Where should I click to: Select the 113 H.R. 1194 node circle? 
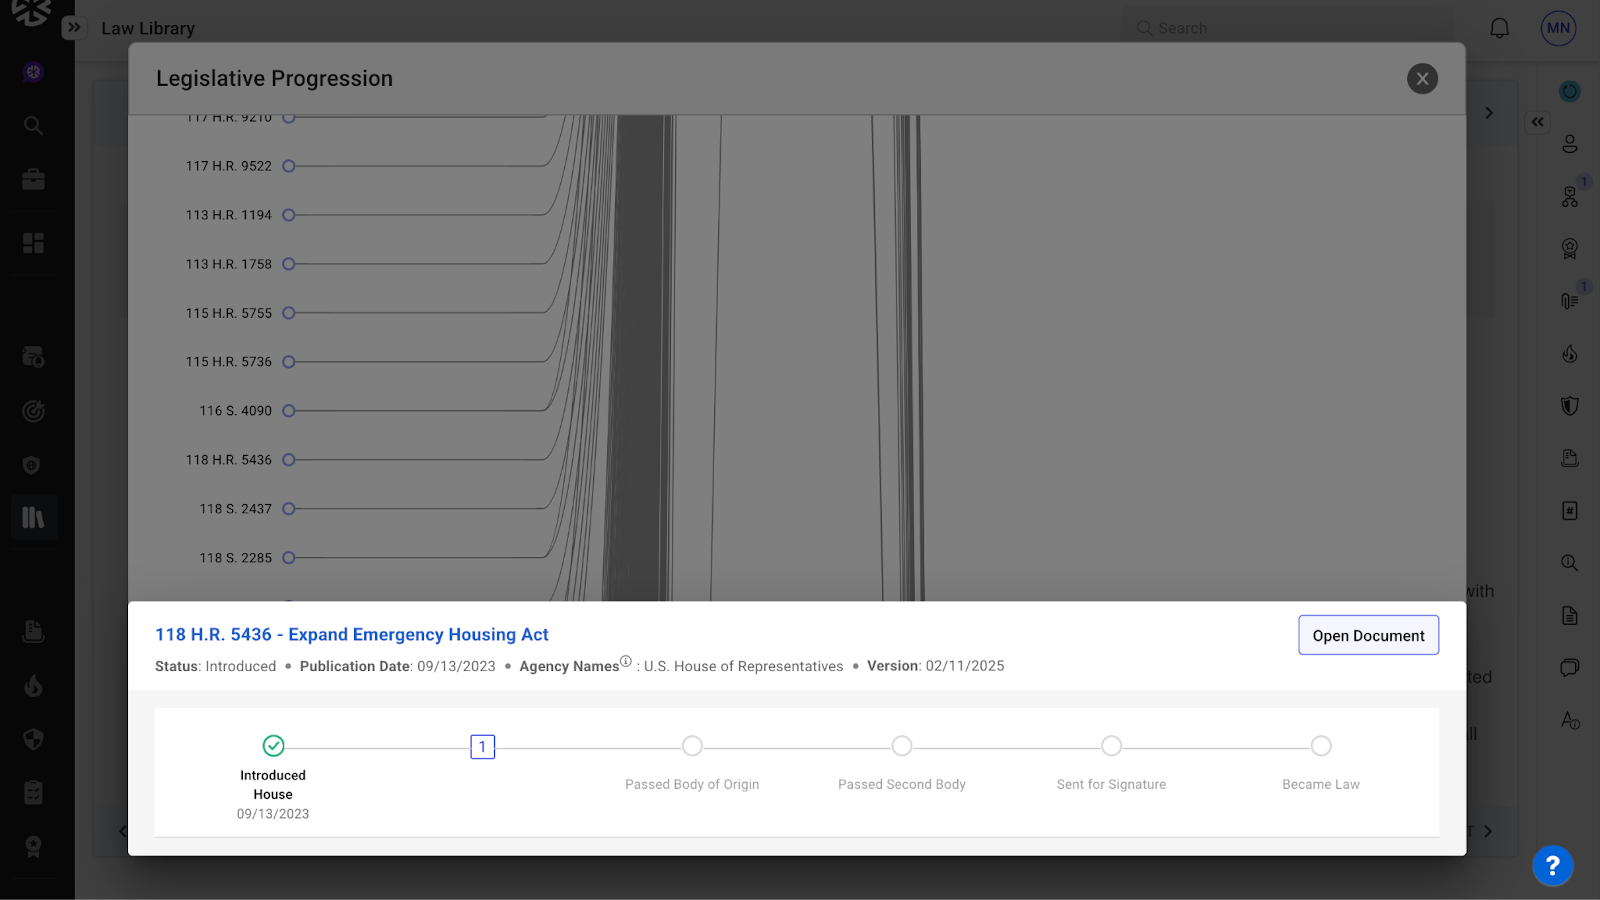pyautogui.click(x=289, y=215)
